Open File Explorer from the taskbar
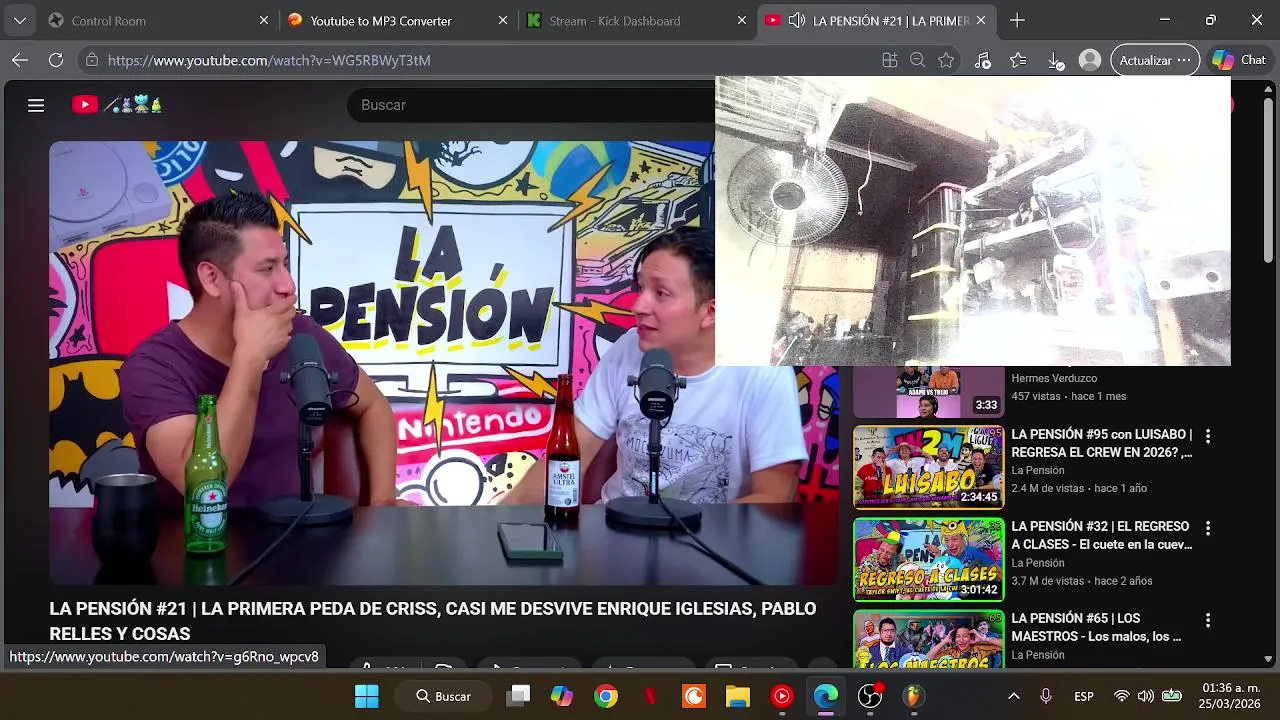 (x=738, y=696)
